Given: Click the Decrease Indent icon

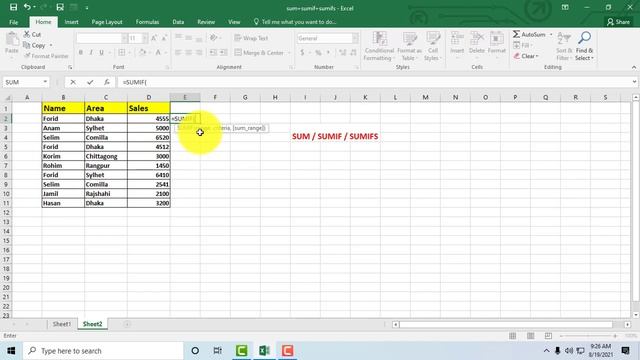Looking at the screenshot, I should click(213, 52).
